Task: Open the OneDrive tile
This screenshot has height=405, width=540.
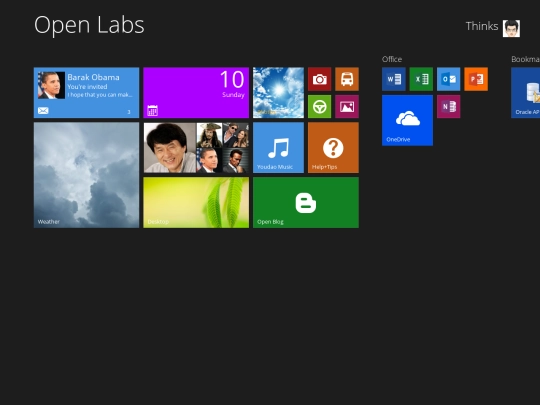Action: point(407,120)
